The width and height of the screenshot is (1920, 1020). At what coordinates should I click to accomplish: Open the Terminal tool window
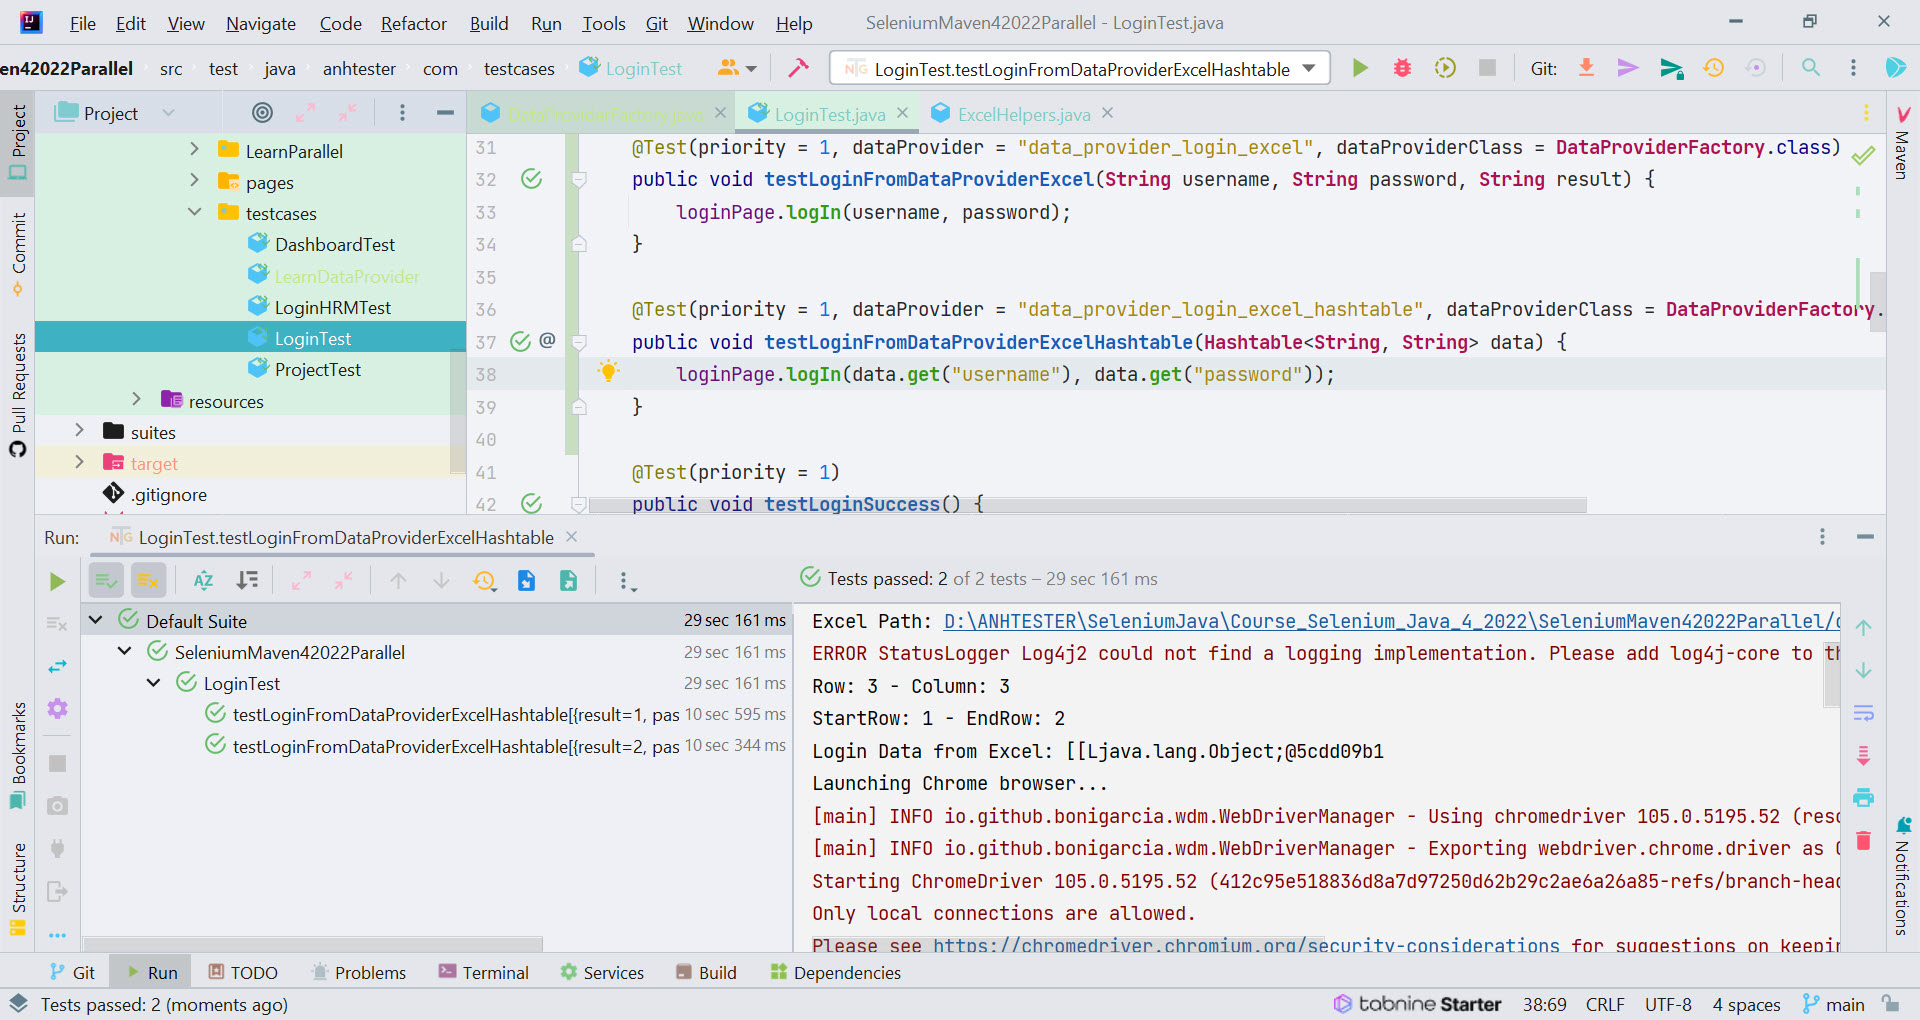[484, 972]
